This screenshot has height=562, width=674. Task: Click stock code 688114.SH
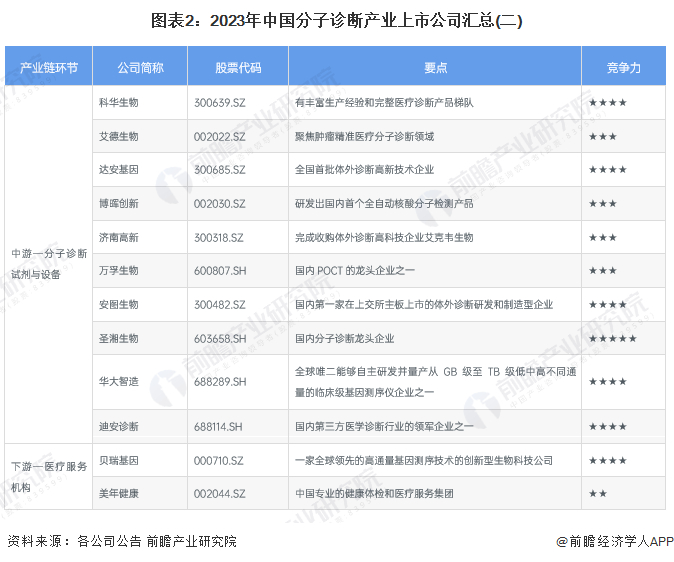click(x=218, y=427)
